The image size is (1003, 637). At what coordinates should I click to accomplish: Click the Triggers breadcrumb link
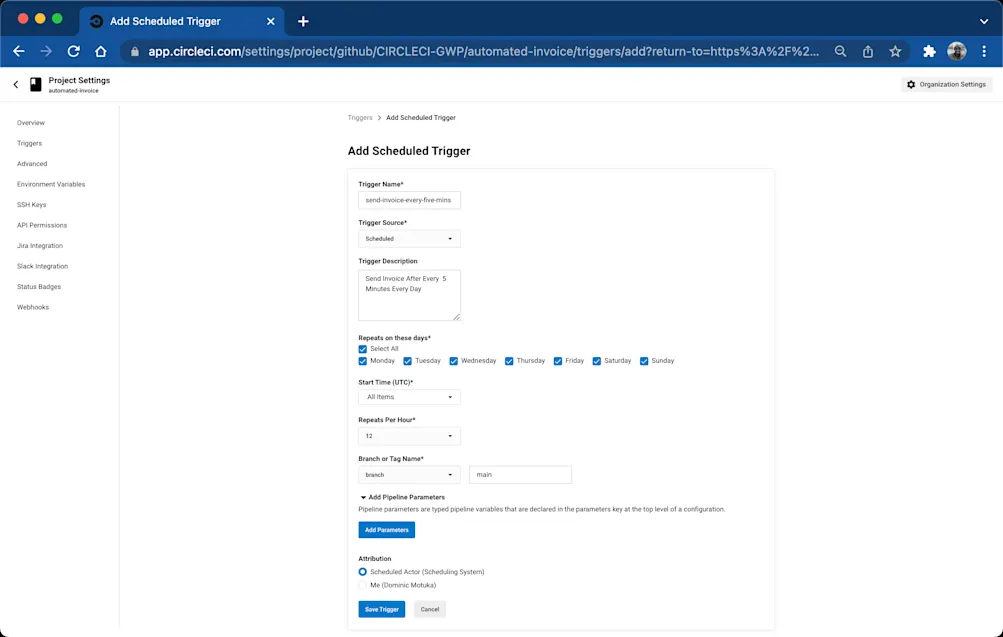tap(359, 118)
